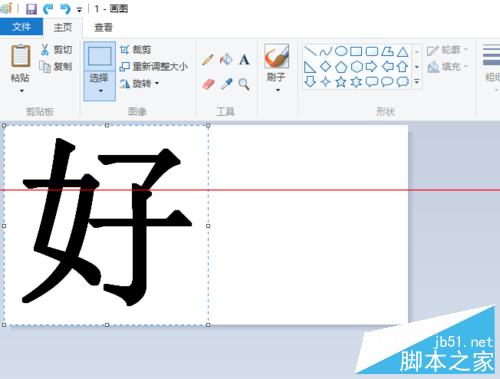
Task: Click the bottom-center selection resize handle
Action: click(107, 324)
